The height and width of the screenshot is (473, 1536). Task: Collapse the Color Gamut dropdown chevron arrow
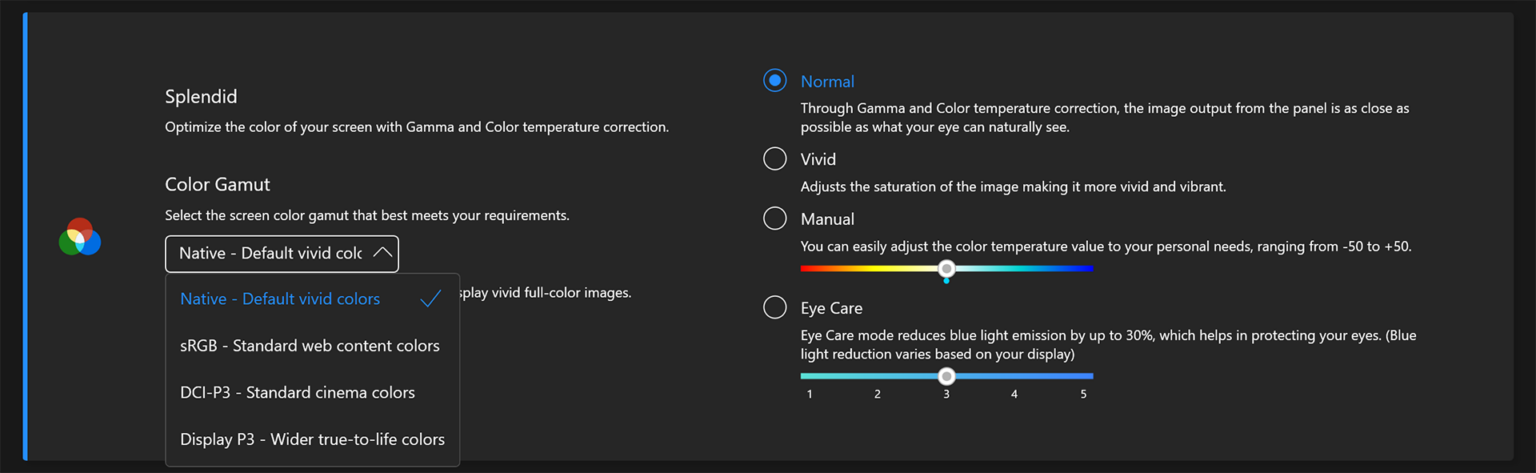click(382, 253)
